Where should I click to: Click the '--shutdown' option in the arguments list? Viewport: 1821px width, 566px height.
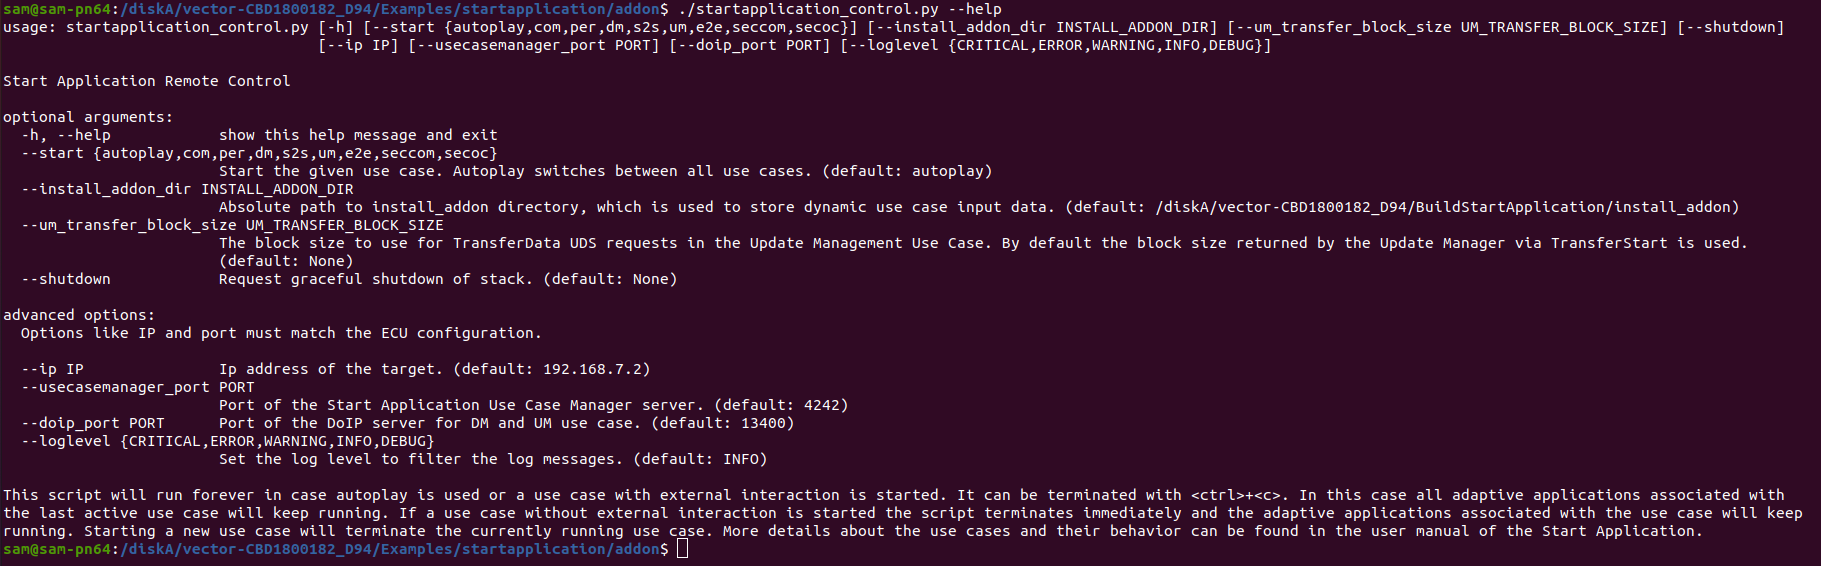pyautogui.click(x=66, y=279)
